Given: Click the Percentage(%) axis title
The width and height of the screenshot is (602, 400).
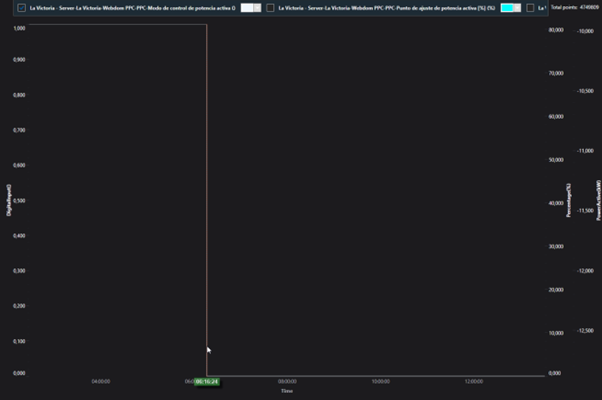Looking at the screenshot, I should pyautogui.click(x=568, y=200).
